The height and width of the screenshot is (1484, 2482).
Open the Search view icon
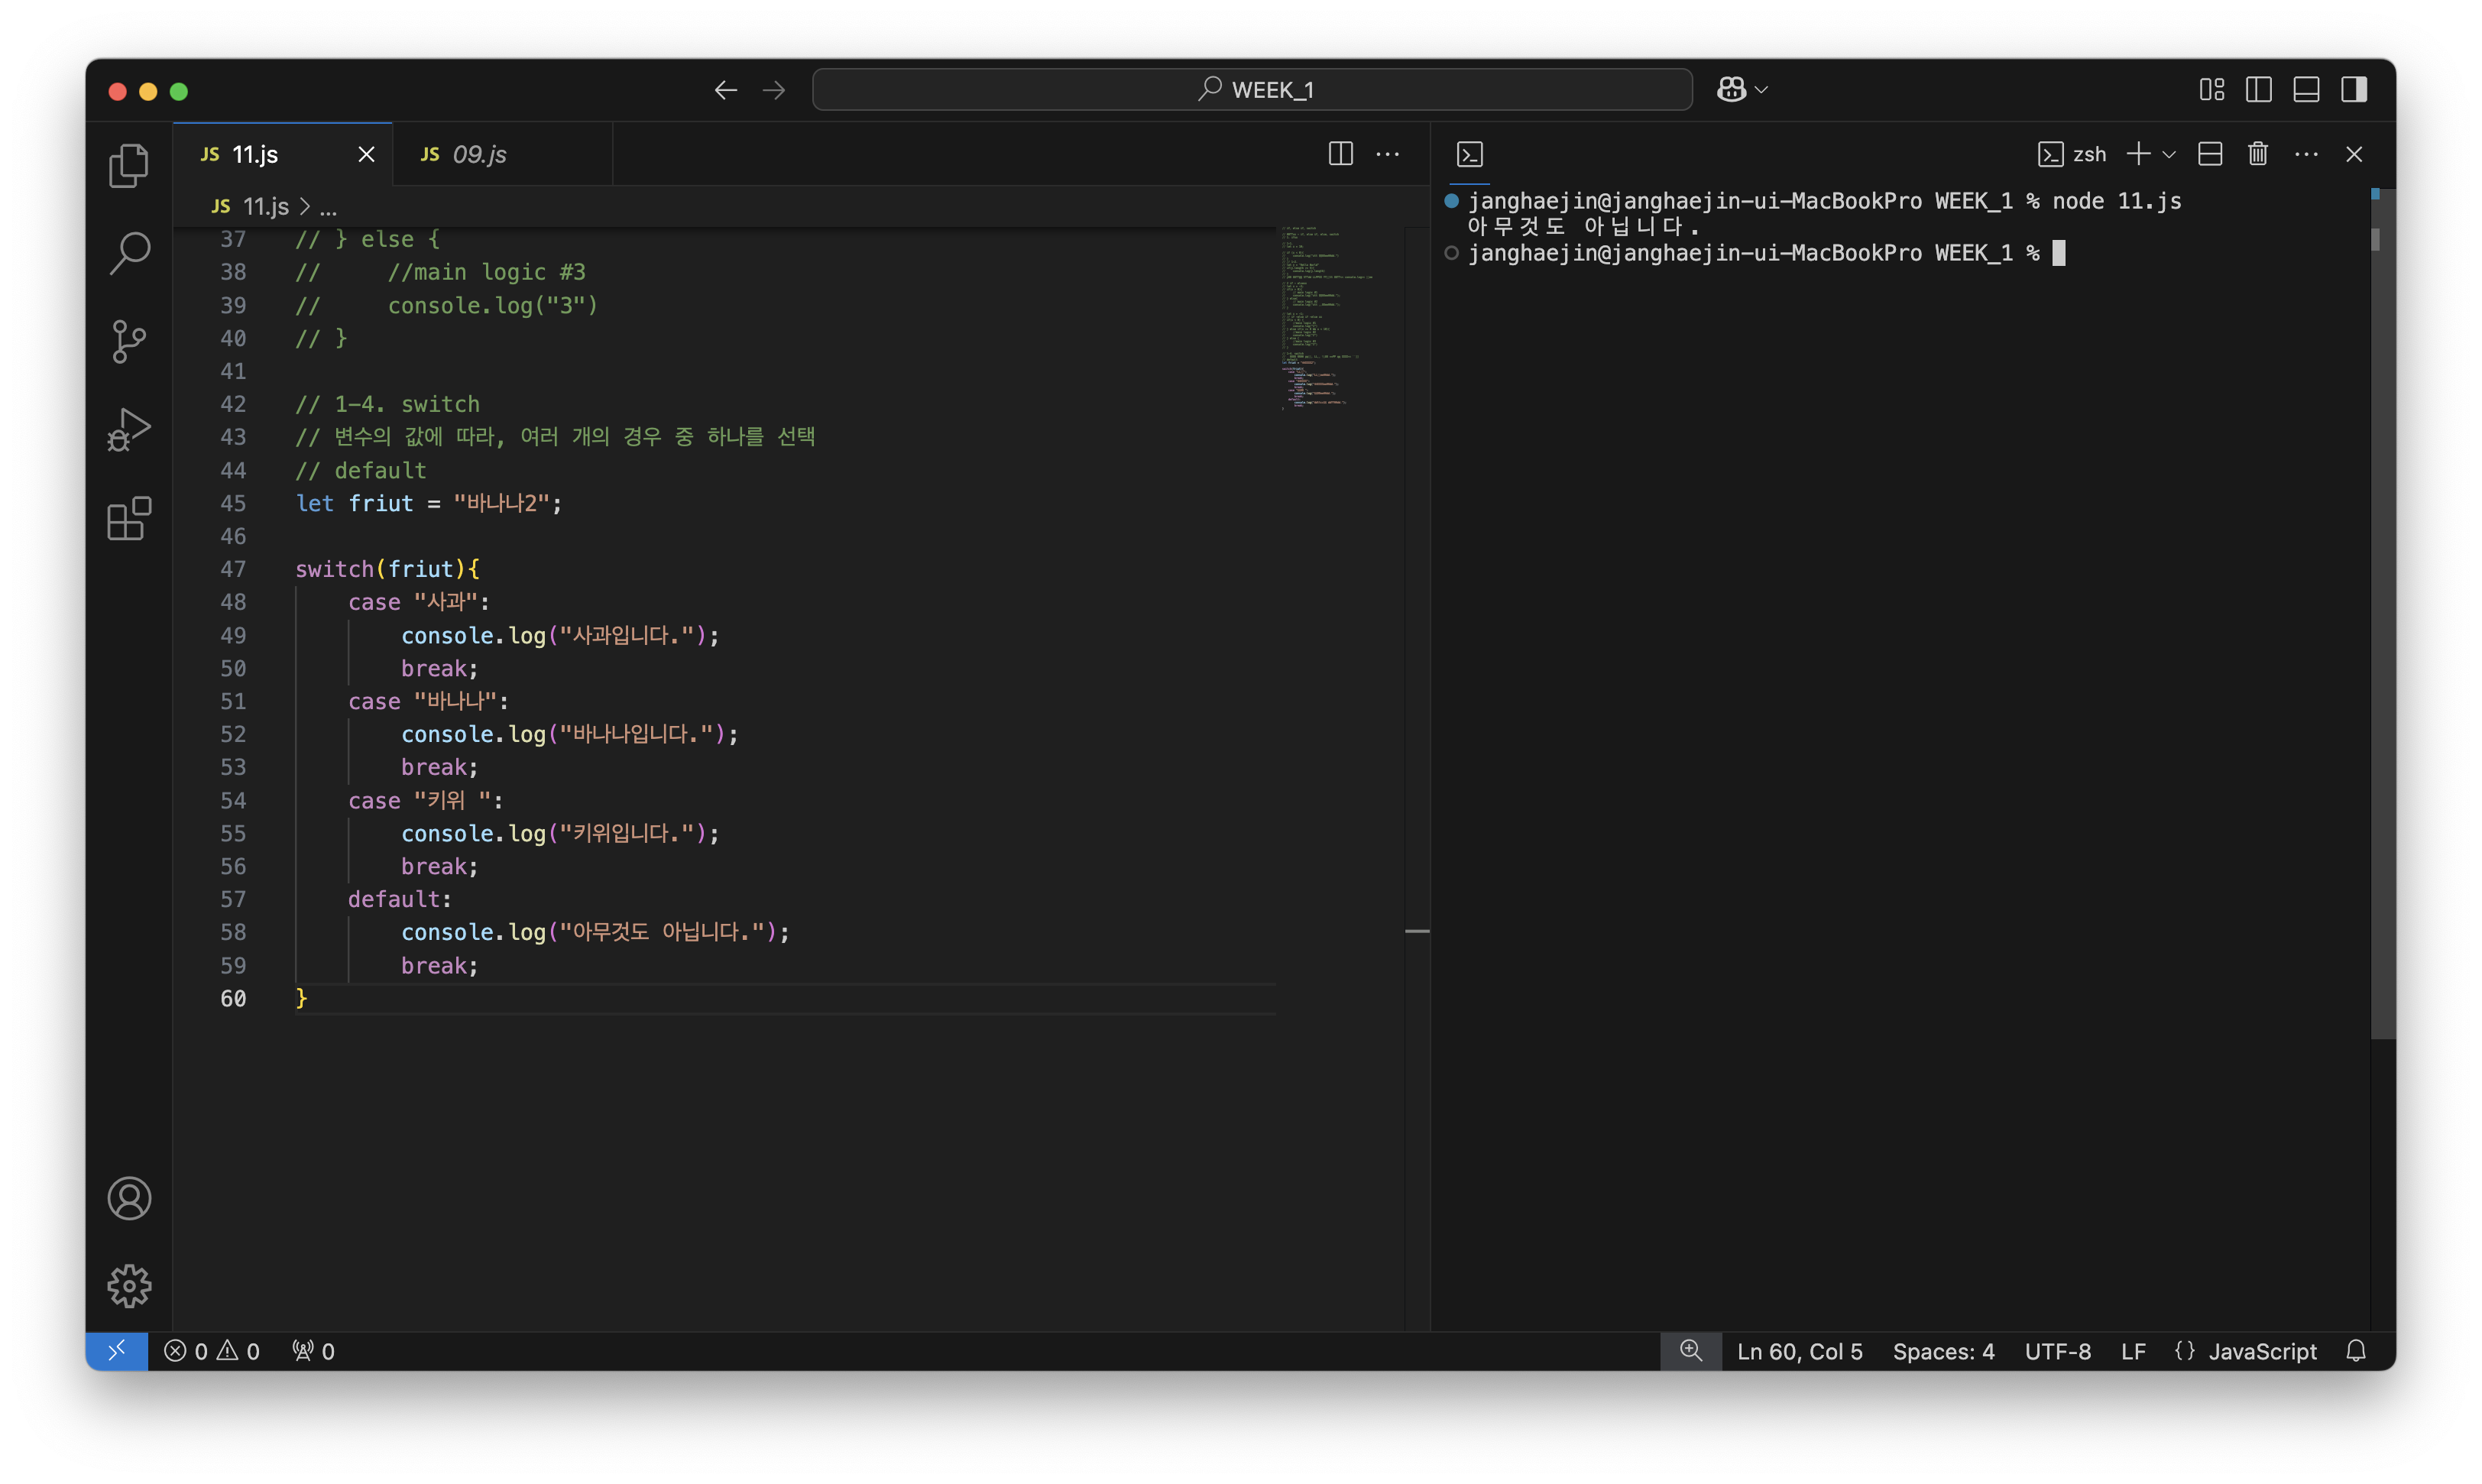(x=128, y=253)
